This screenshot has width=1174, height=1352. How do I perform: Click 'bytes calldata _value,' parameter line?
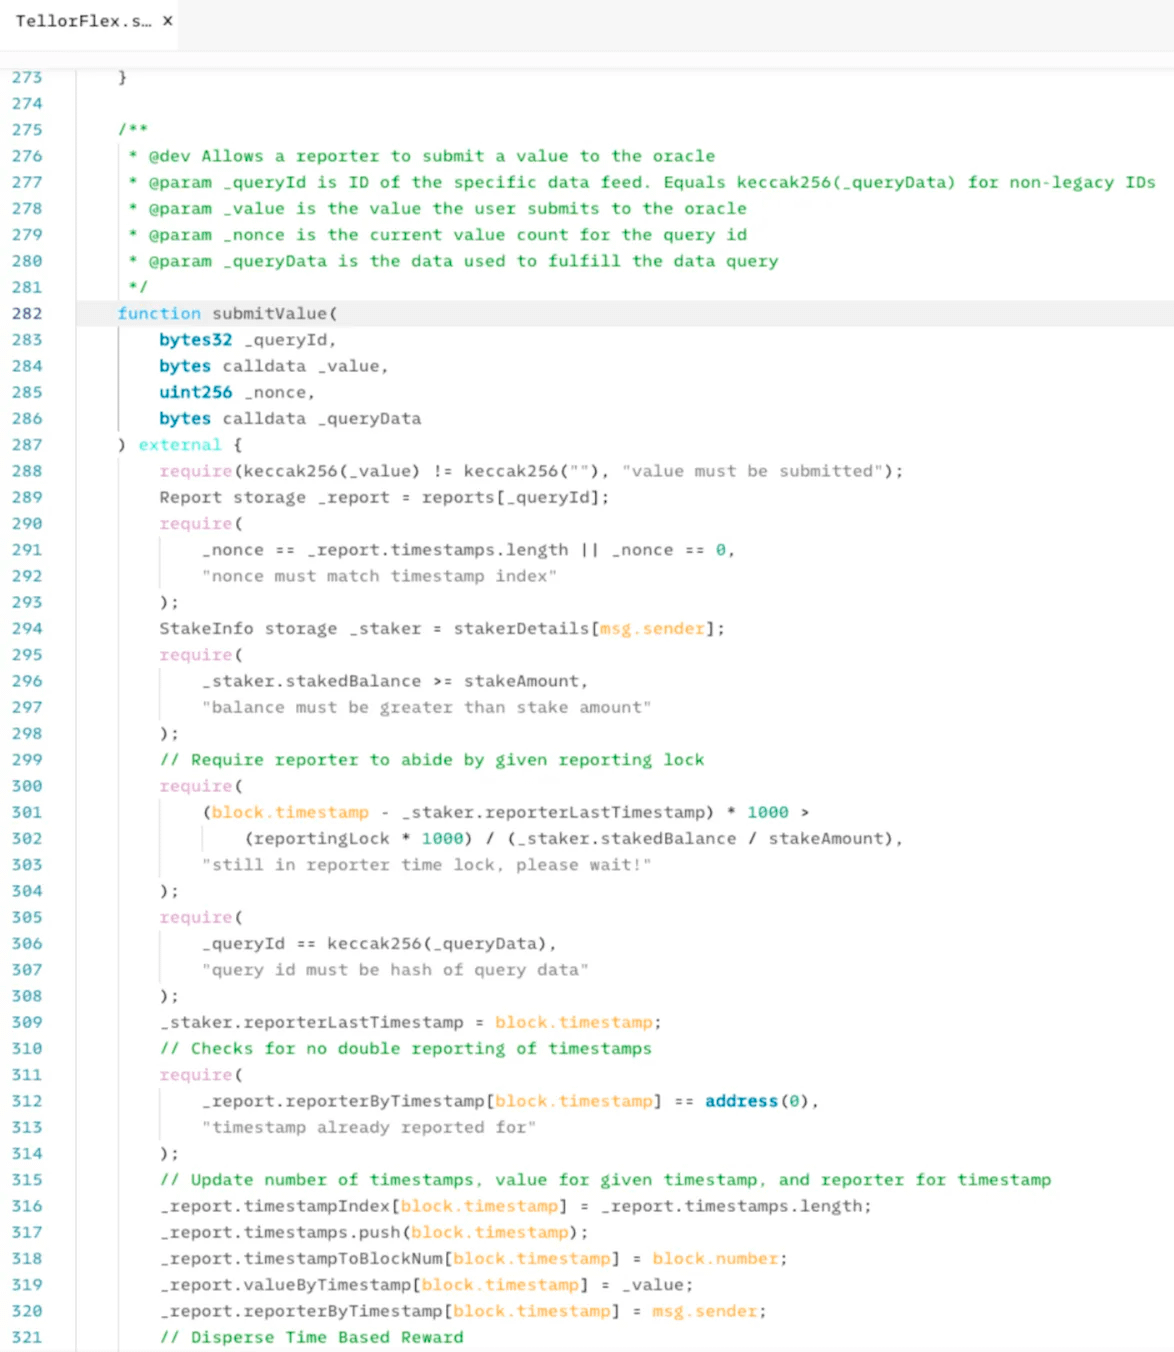(x=274, y=366)
